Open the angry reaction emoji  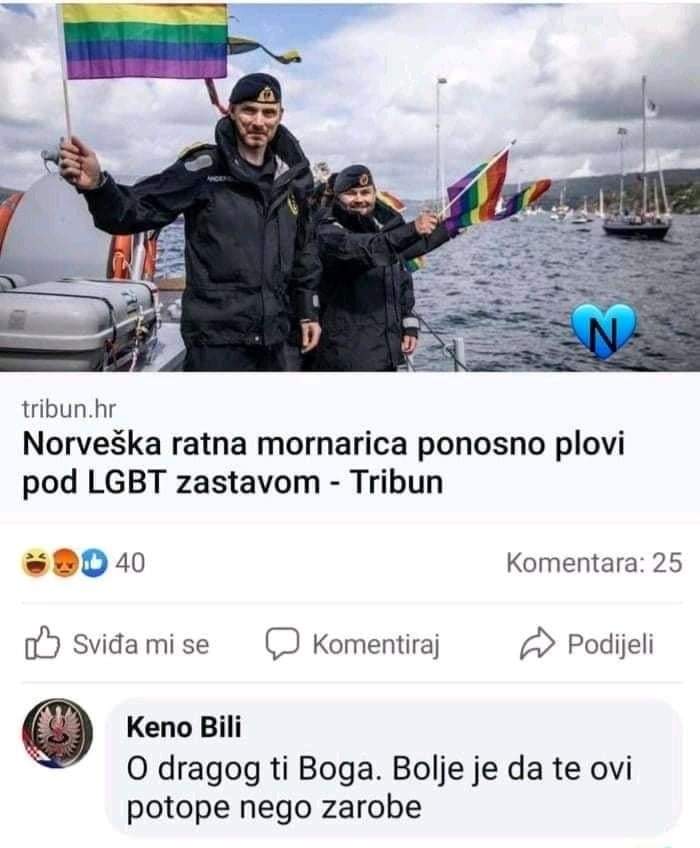(x=65, y=563)
